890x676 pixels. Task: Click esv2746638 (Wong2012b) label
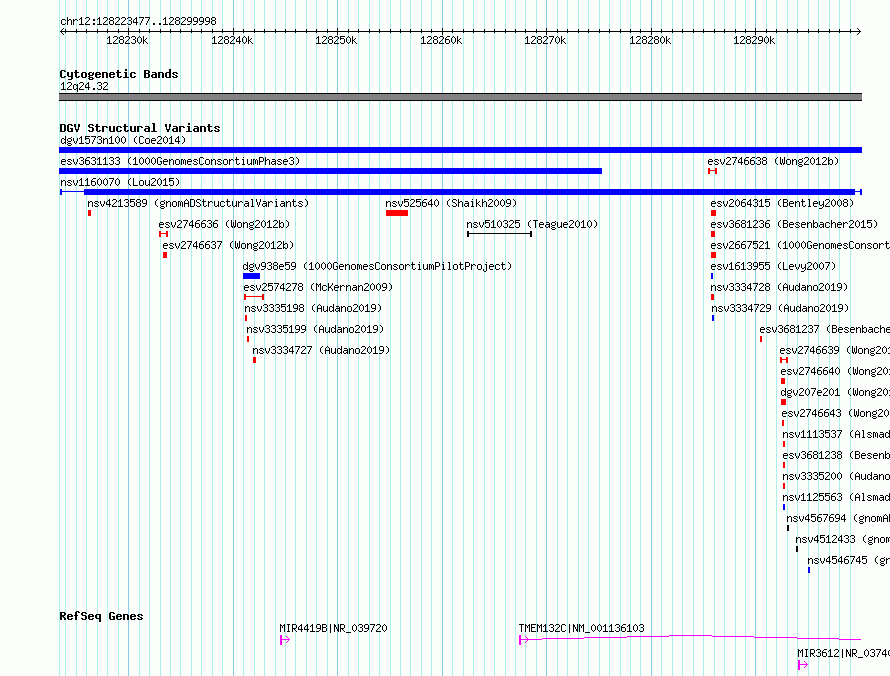click(773, 161)
